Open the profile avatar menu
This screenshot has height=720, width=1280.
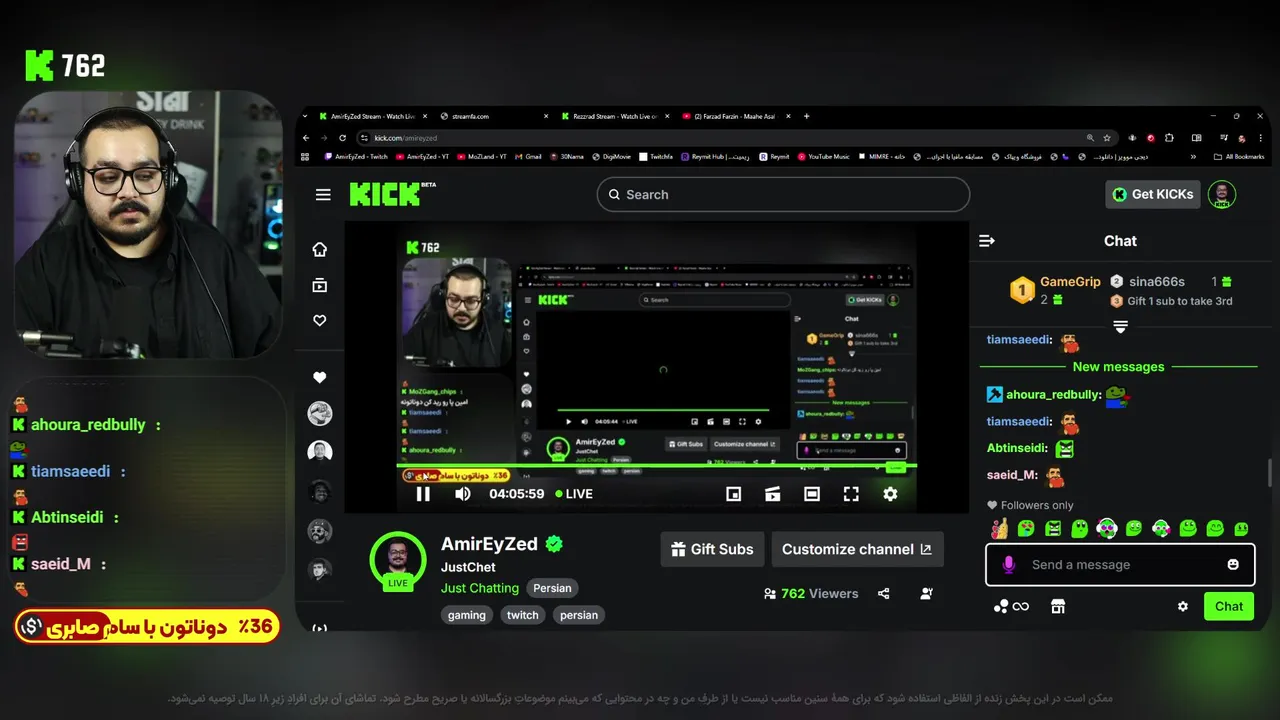point(1222,194)
